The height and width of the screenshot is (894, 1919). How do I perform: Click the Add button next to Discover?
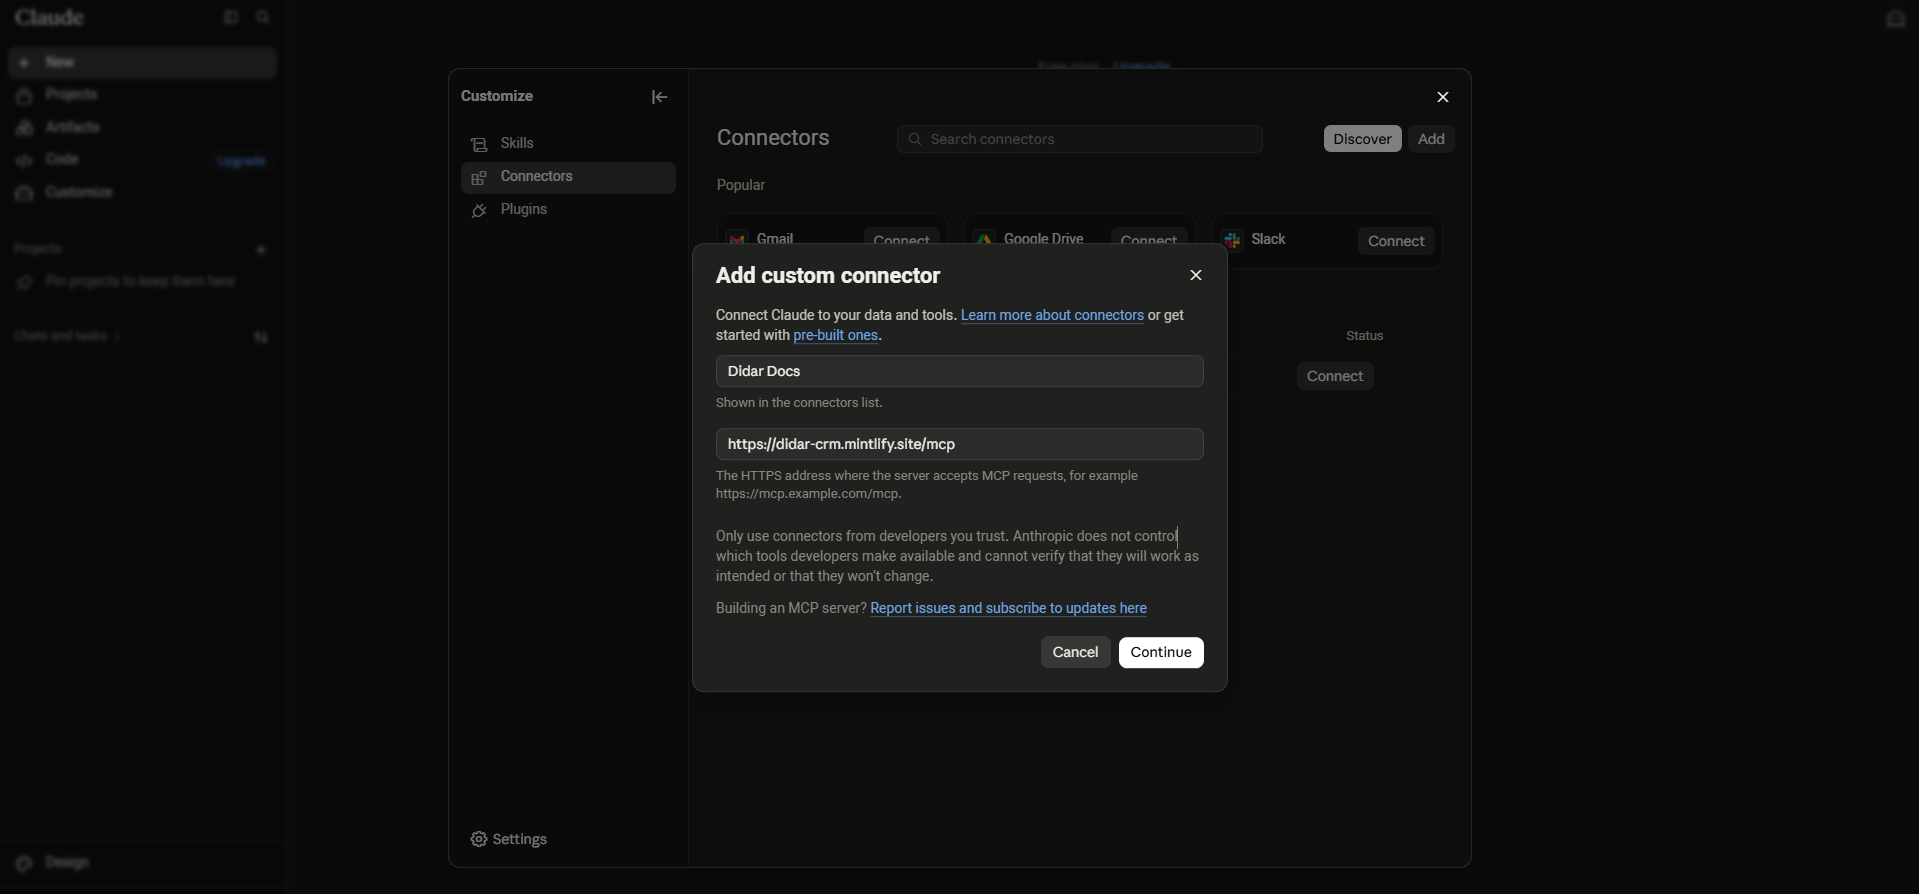tap(1431, 139)
